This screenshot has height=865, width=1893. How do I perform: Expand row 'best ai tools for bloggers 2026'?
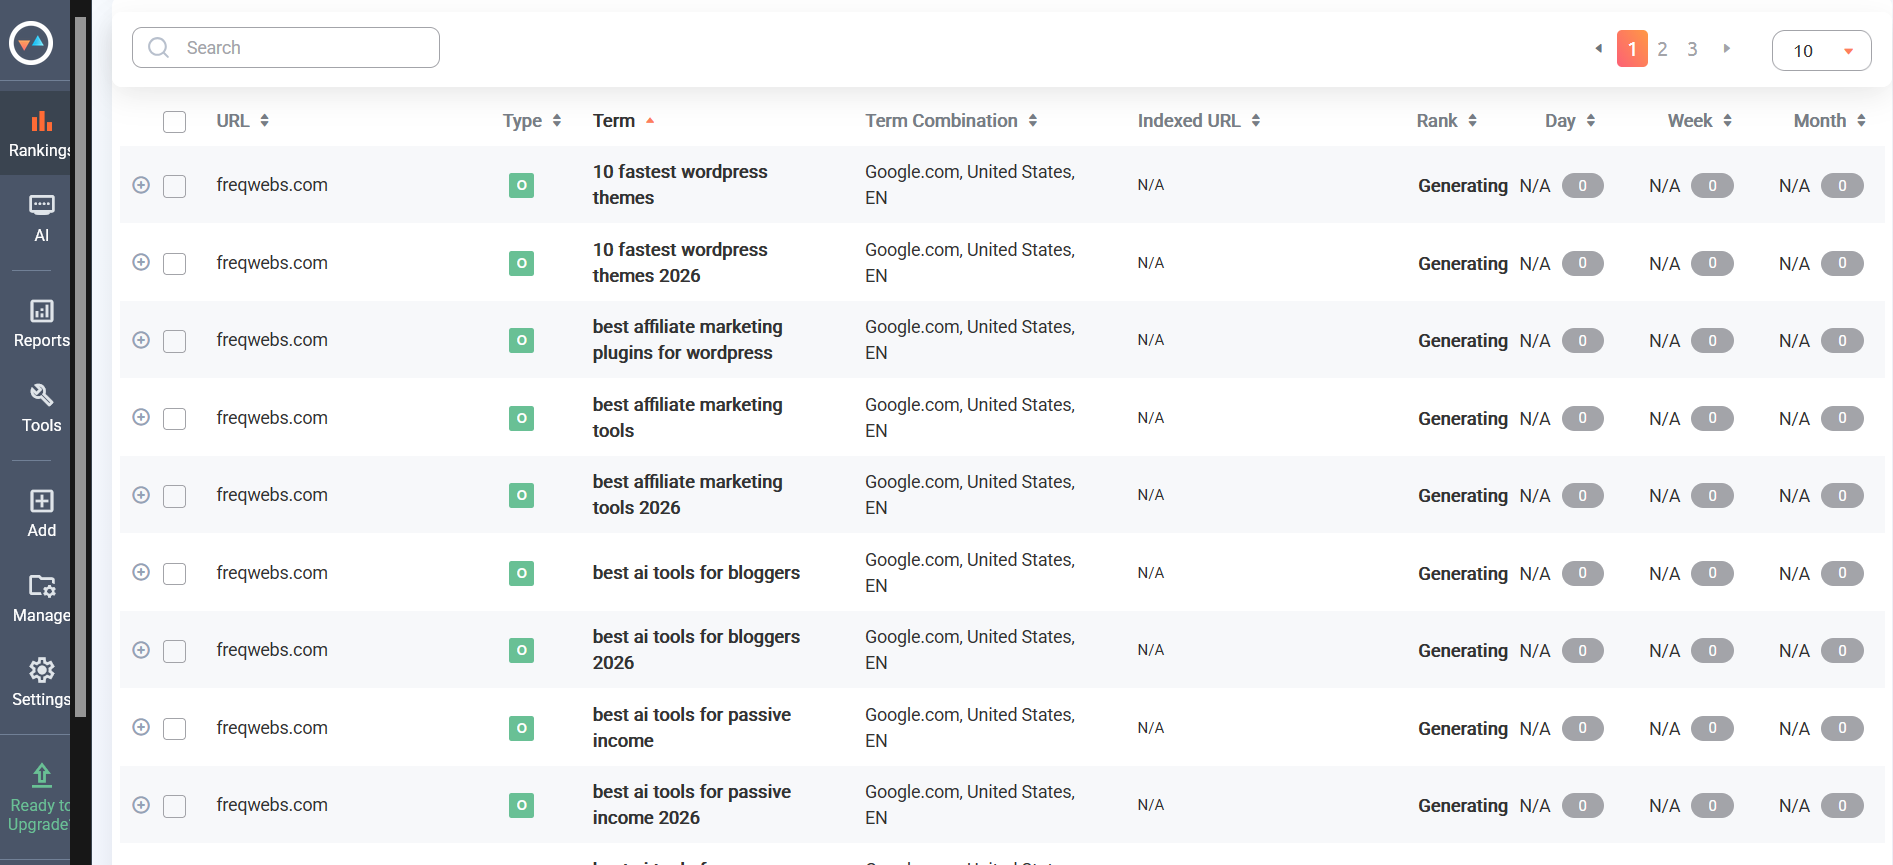click(x=141, y=650)
